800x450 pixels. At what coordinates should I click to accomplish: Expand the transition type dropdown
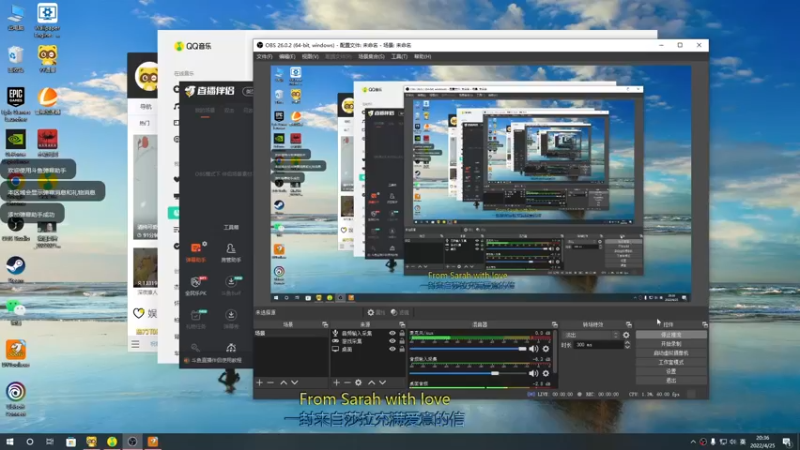point(591,335)
